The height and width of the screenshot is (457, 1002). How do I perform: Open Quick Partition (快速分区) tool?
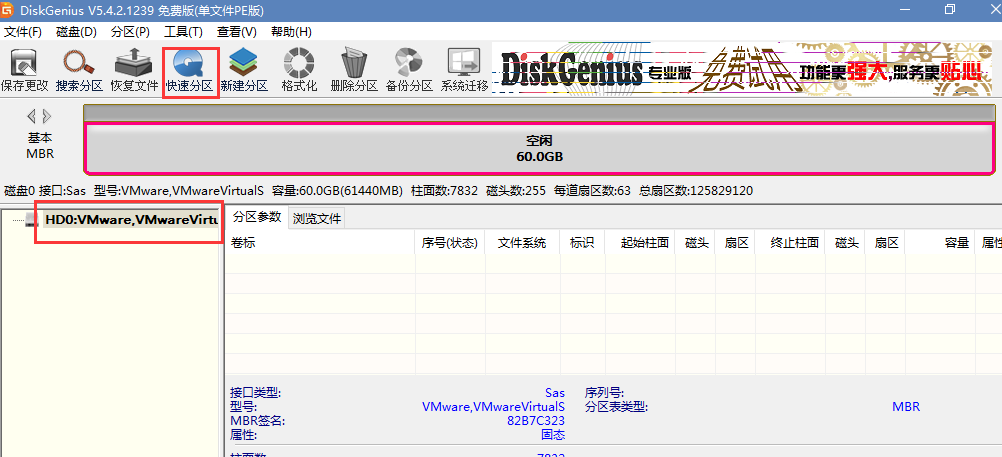189,70
